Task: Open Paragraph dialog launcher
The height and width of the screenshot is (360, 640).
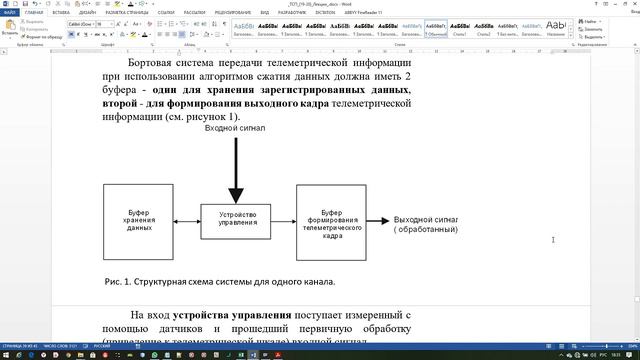Action: [x=227, y=45]
